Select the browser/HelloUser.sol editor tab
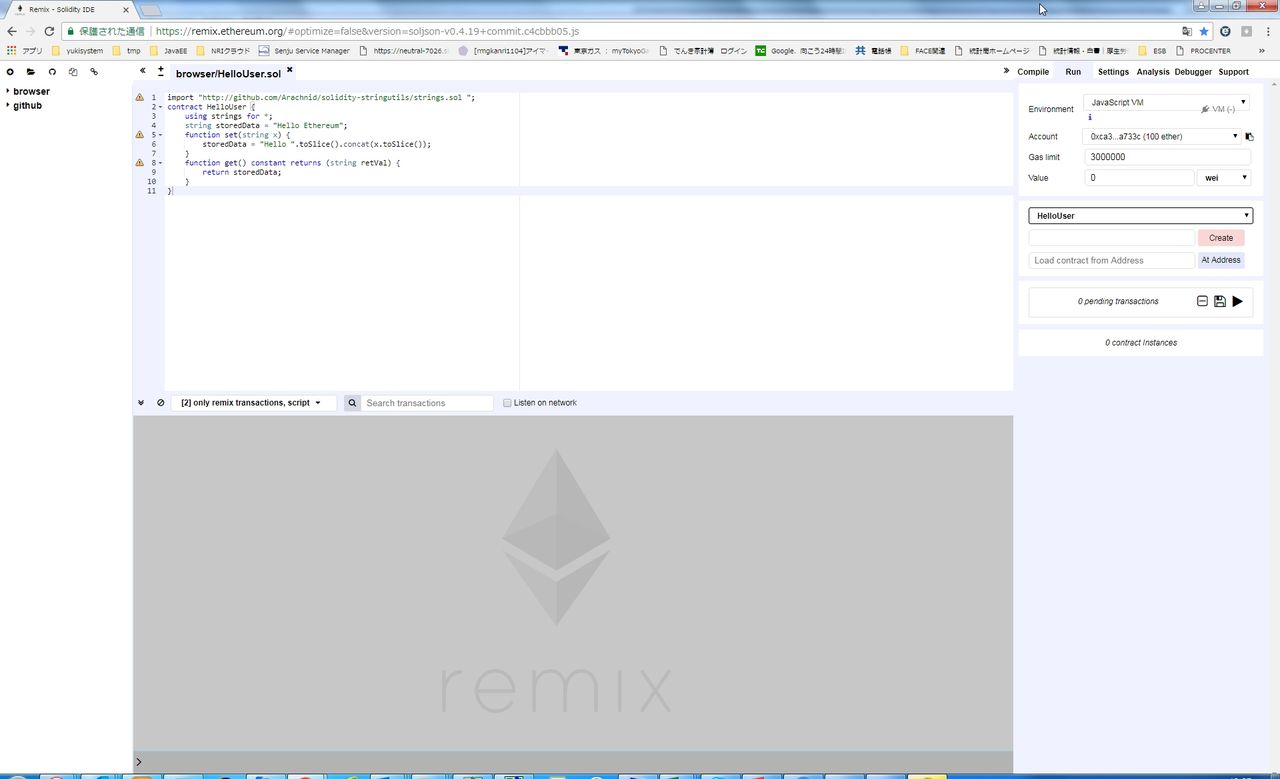 228,74
